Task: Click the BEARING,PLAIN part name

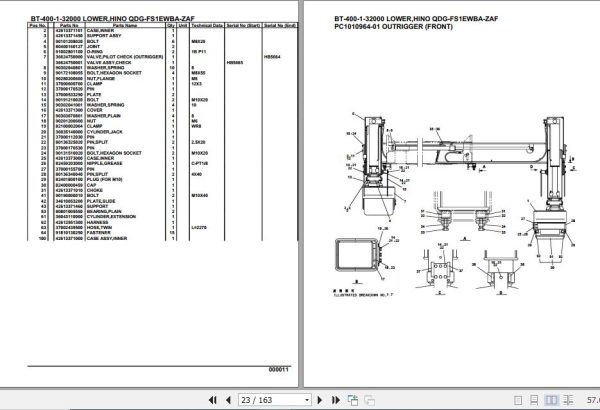Action: (x=104, y=211)
